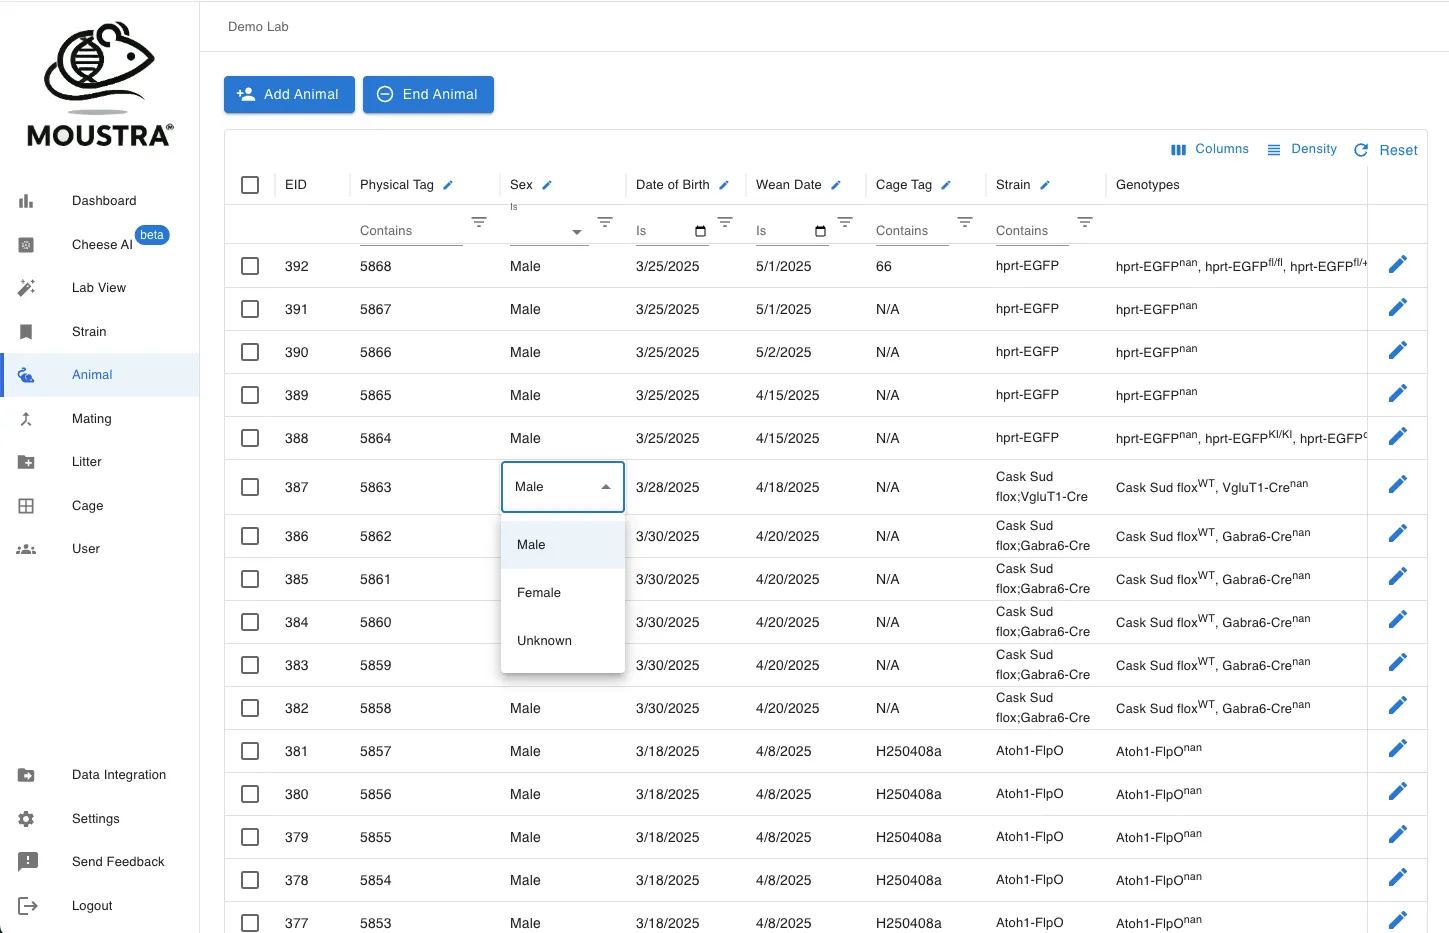Select the Mating section icon
The width and height of the screenshot is (1449, 933).
(x=27, y=418)
